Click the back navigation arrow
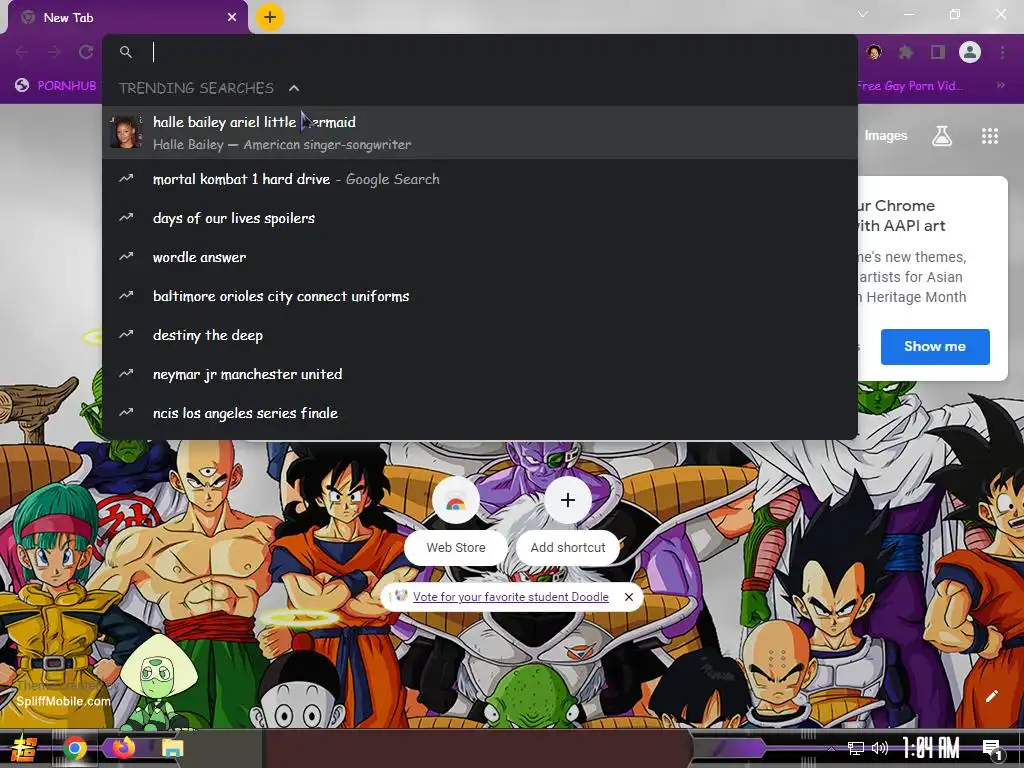 click(22, 52)
